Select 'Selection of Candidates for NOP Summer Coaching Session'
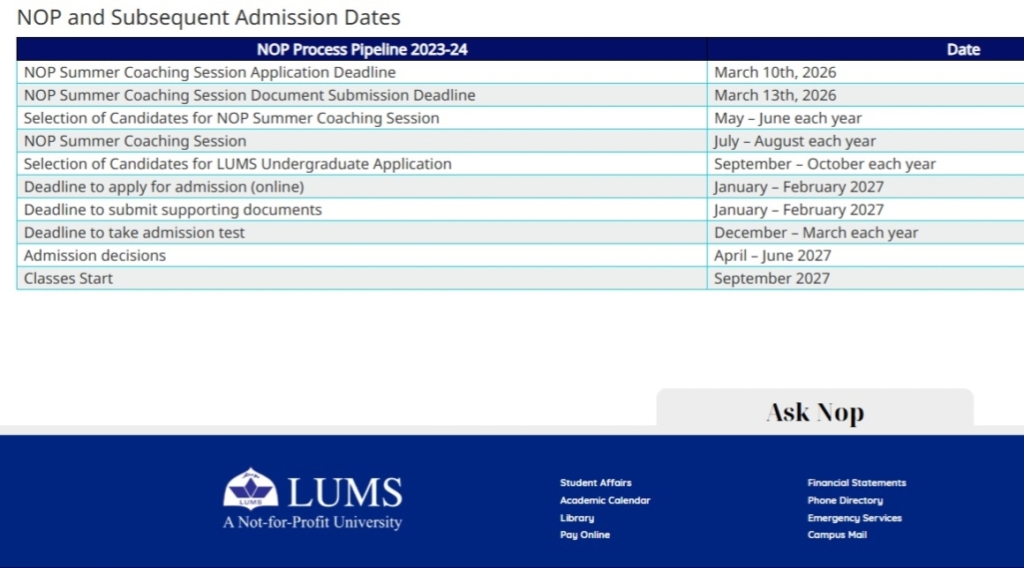Screen dimensions: 1024x568 coord(231,118)
